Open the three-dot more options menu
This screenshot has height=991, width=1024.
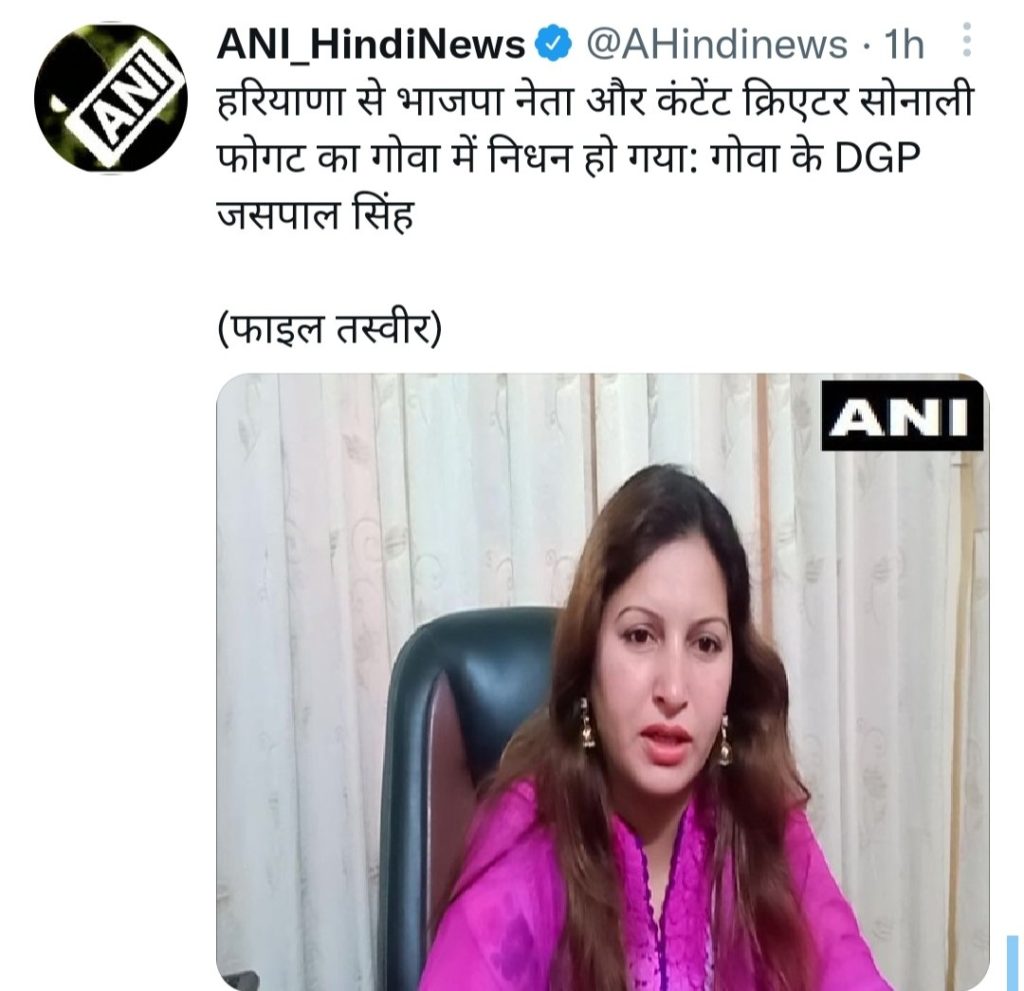[968, 41]
